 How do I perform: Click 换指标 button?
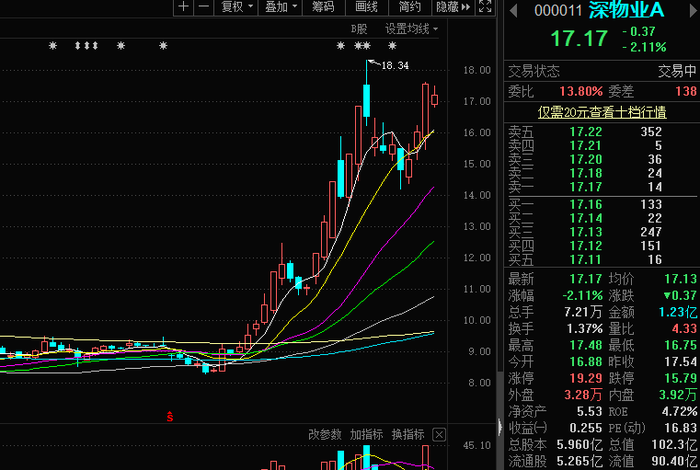coord(408,434)
